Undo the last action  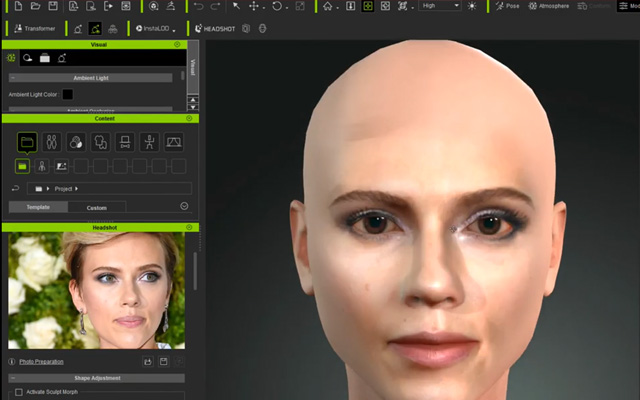coord(198,6)
